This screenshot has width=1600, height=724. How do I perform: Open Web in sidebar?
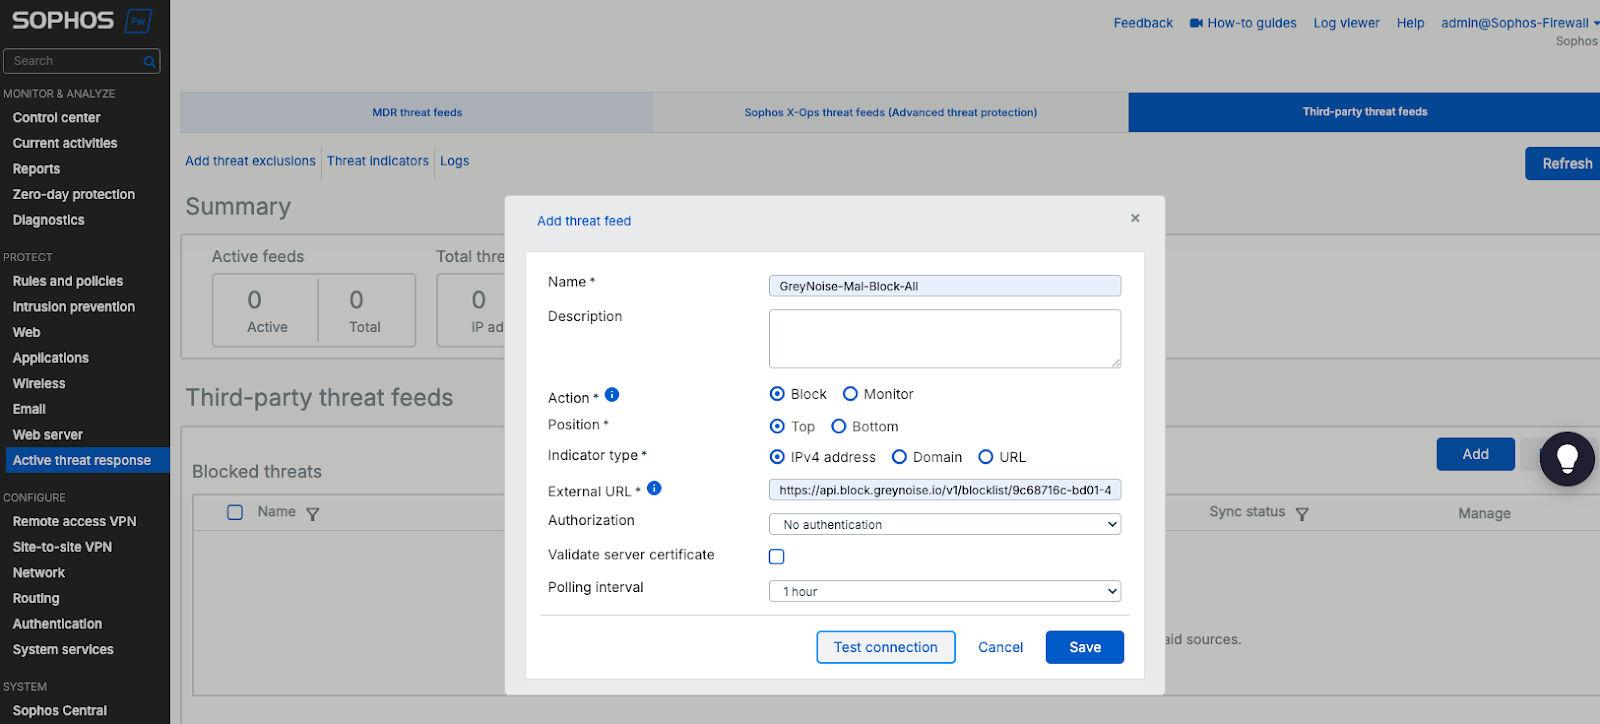(x=26, y=332)
